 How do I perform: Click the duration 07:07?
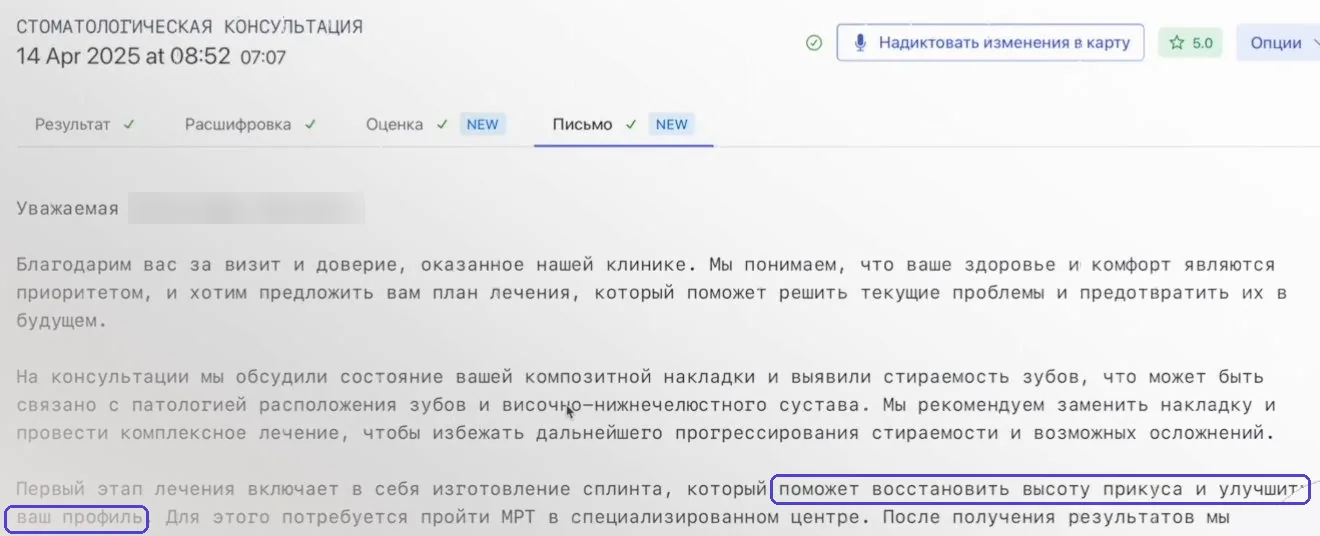263,58
